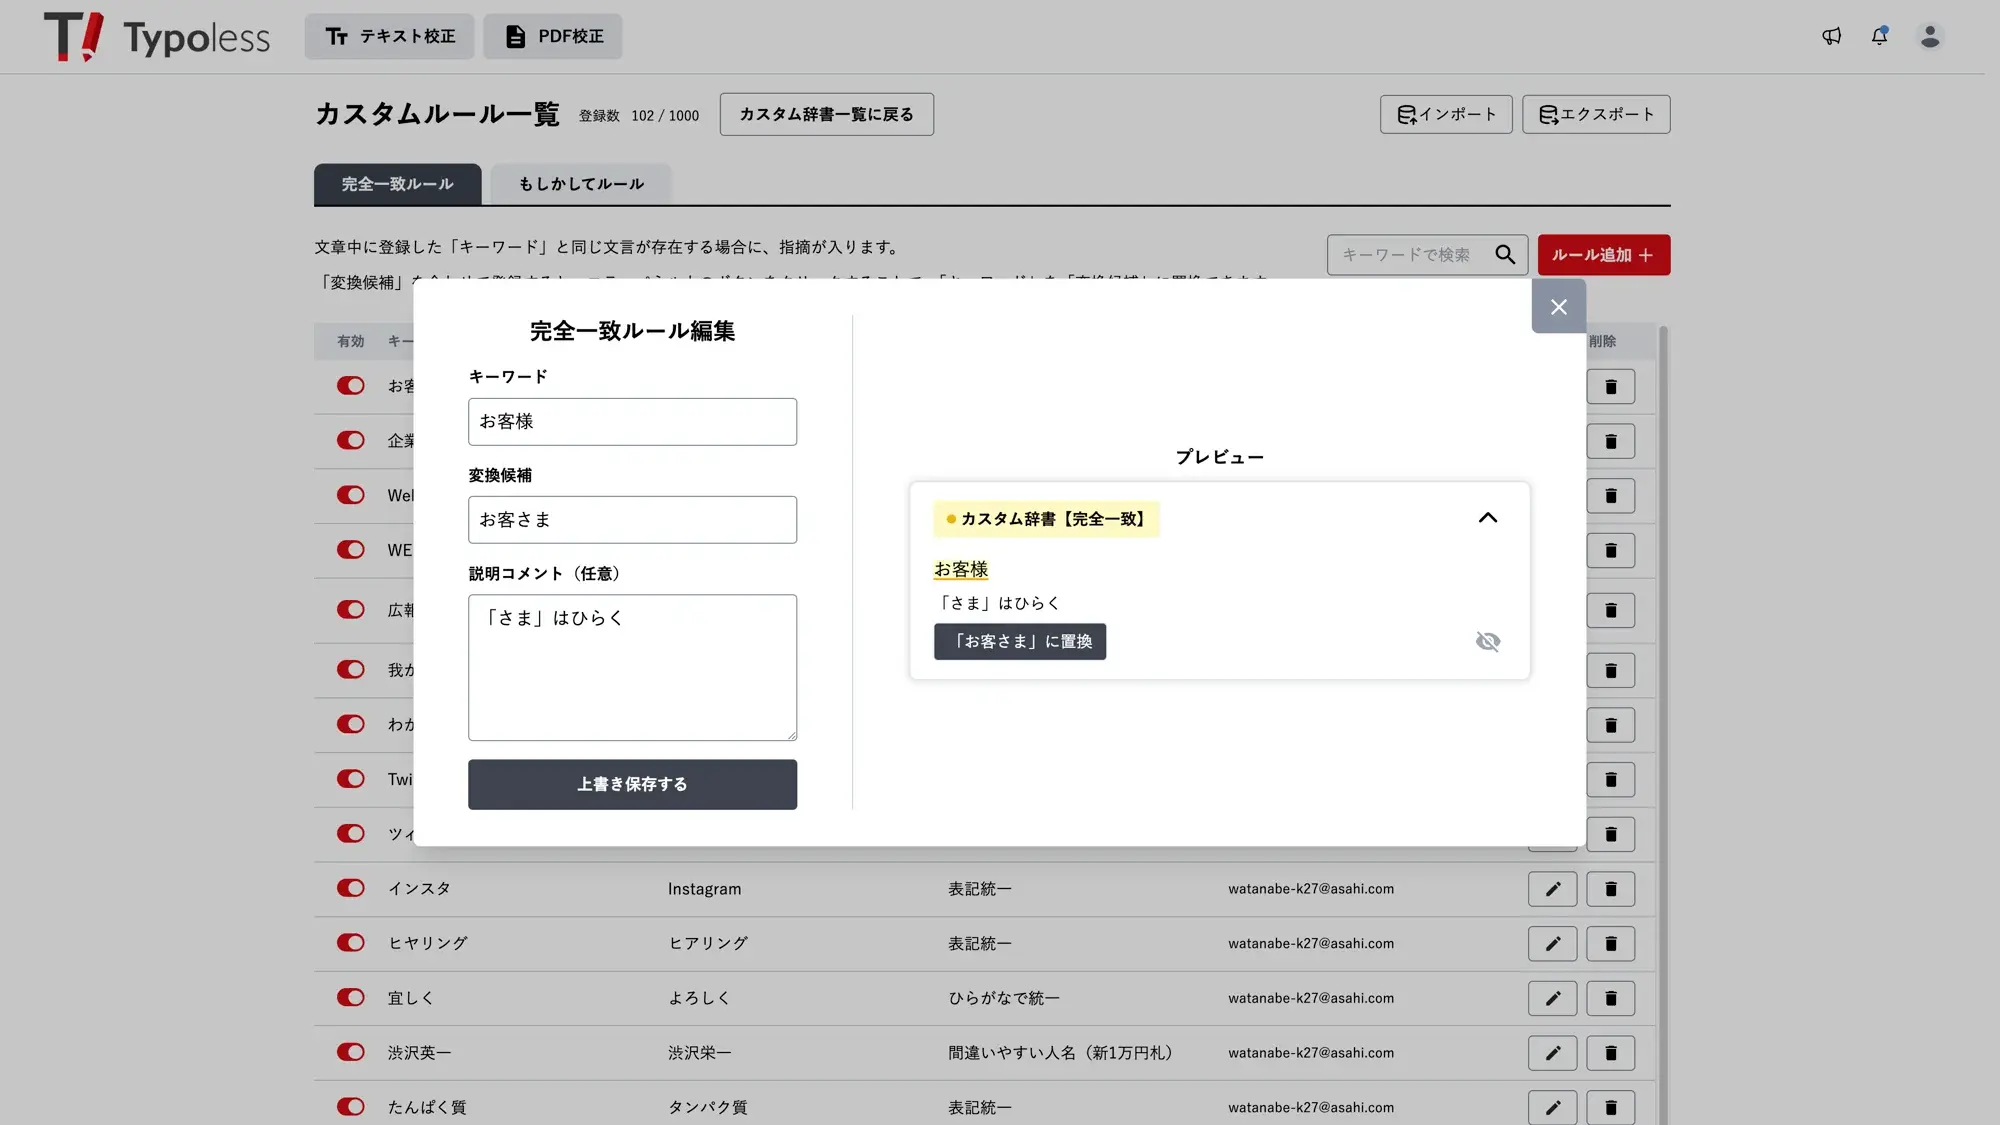Open the PDF校正 menu tab
Screen dimensions: 2000x1125
(553, 36)
